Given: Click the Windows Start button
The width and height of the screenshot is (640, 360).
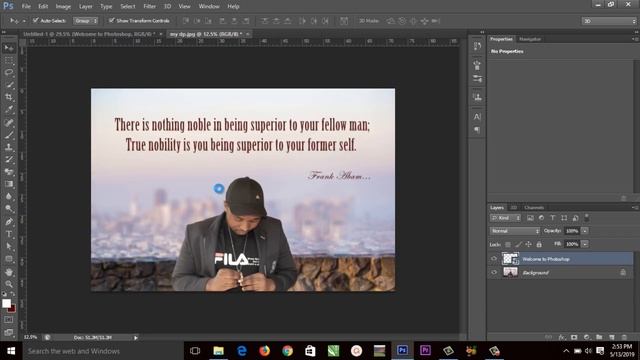Looking at the screenshot, I should tap(11, 351).
